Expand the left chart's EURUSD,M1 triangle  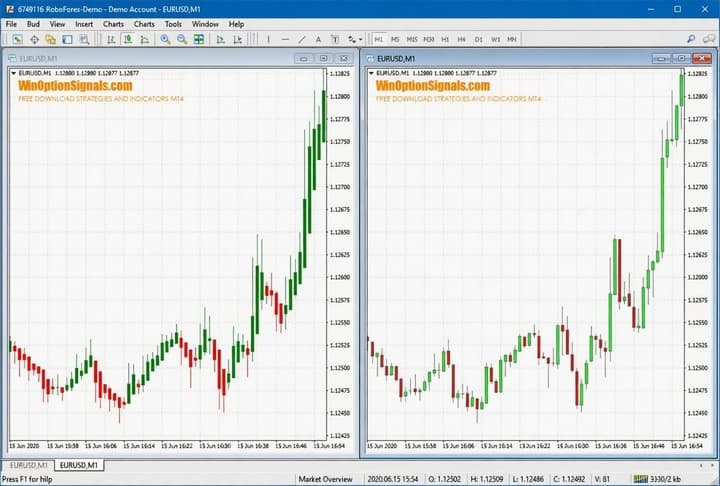[x=13, y=73]
